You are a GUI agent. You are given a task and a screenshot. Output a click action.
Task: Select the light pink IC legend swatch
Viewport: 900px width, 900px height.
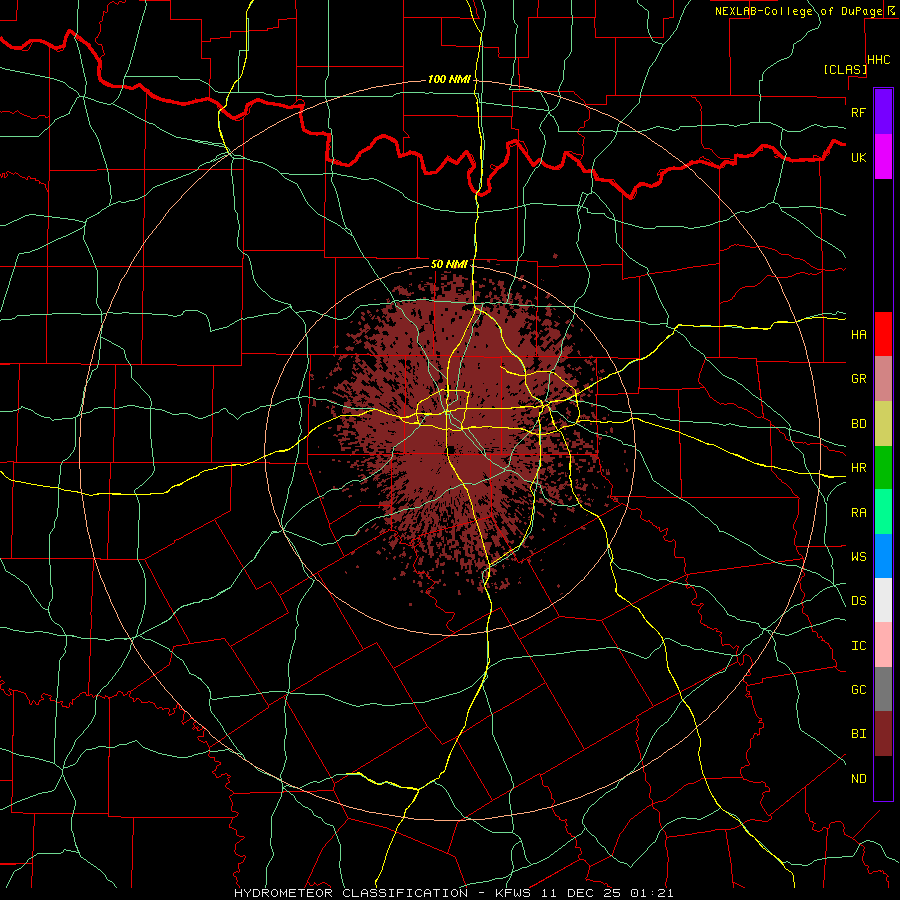coord(883,645)
